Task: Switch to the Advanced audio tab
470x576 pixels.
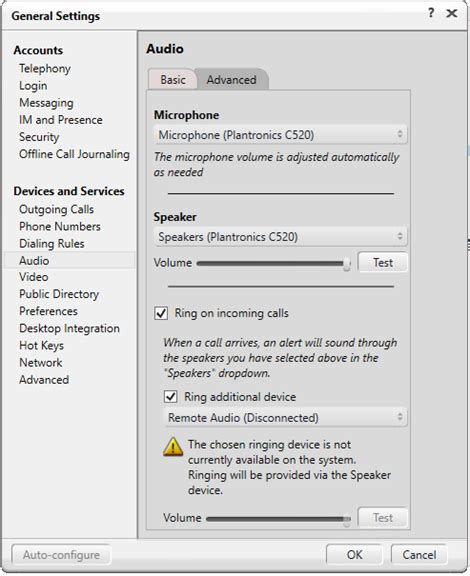Action: (232, 79)
